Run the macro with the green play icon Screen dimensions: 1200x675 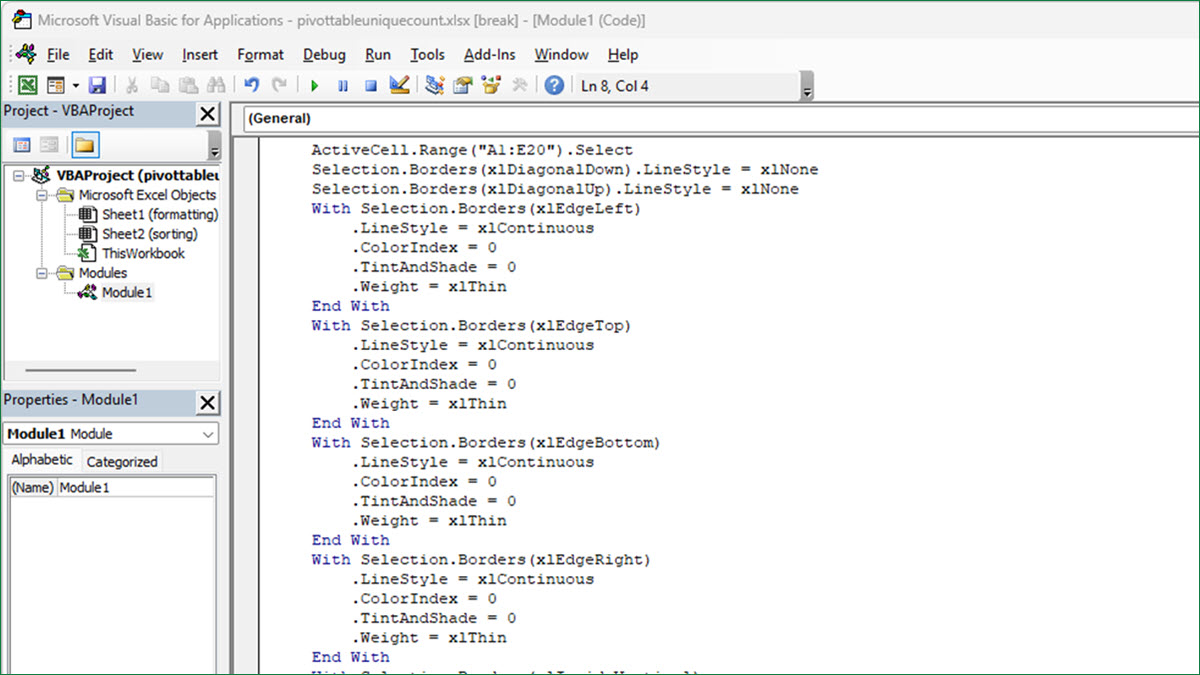coord(314,86)
